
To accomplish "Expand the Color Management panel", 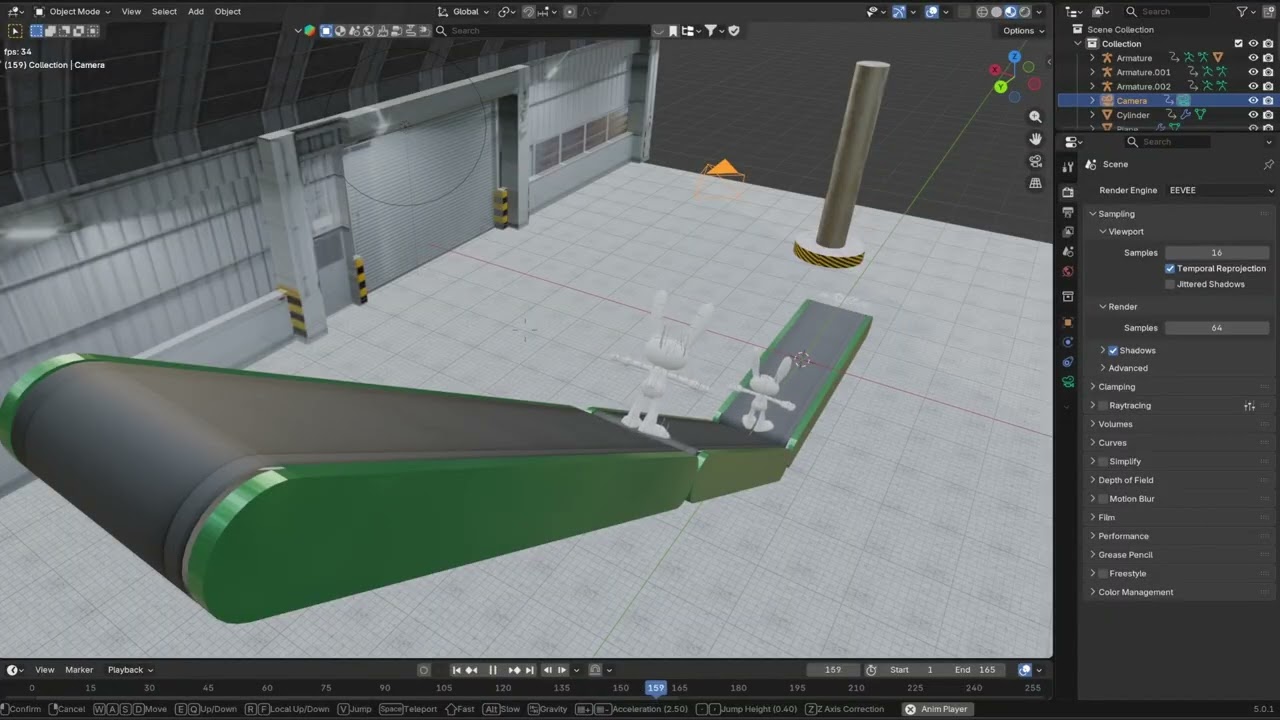I will tap(1093, 593).
